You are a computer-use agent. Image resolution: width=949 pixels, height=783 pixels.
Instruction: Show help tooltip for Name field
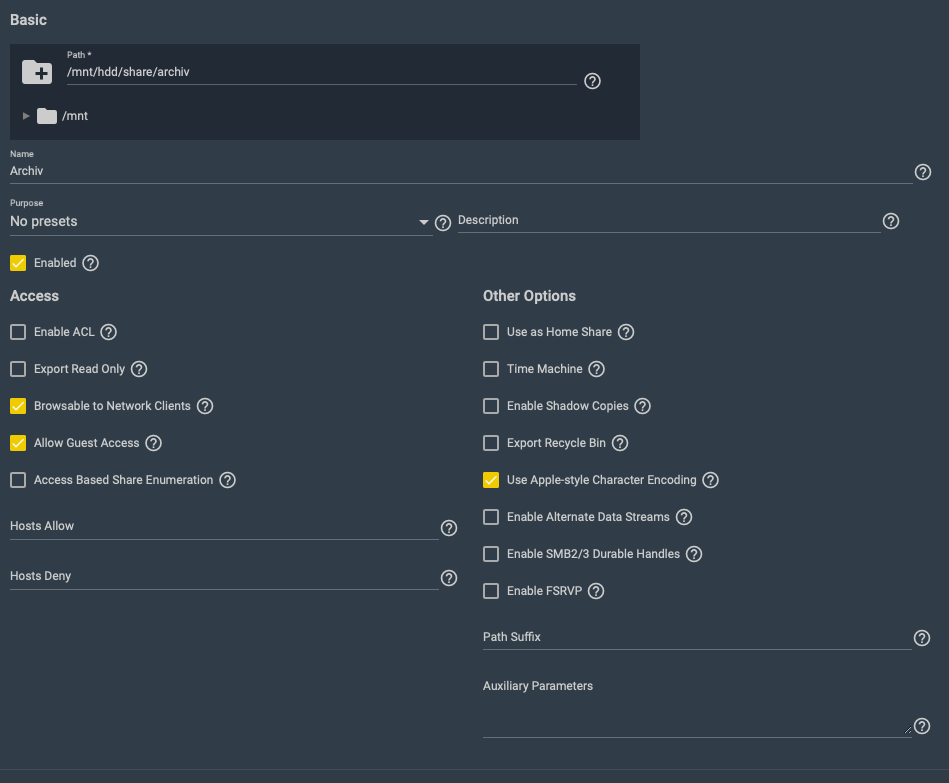click(922, 172)
